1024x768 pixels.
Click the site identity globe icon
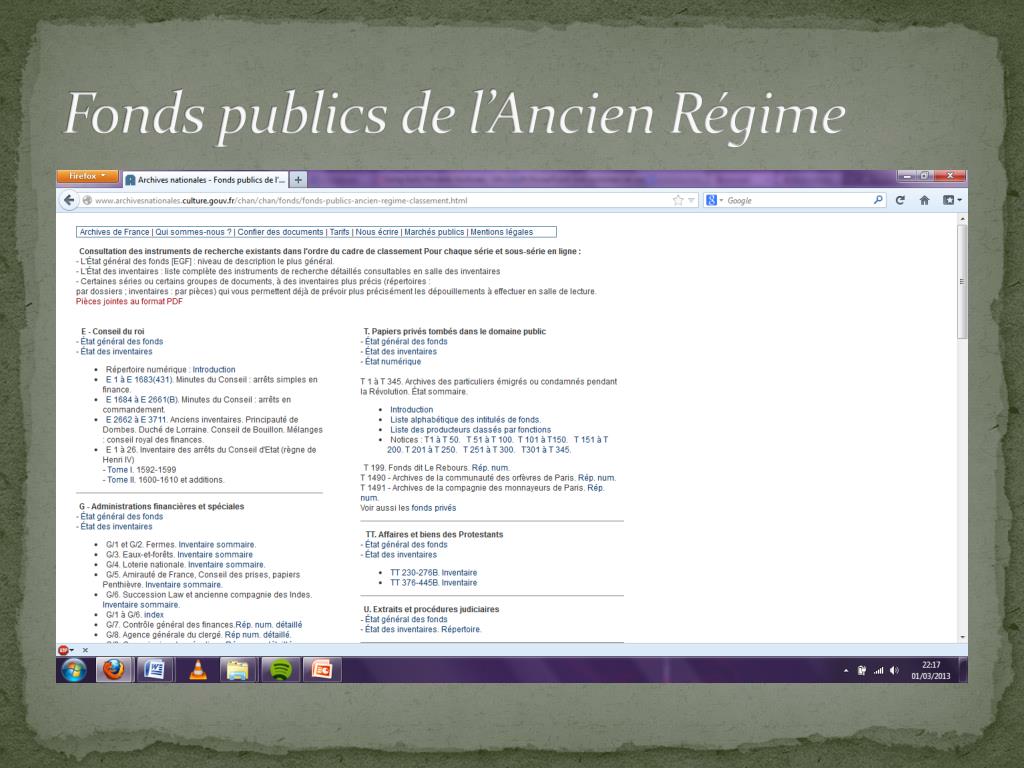pyautogui.click(x=87, y=200)
